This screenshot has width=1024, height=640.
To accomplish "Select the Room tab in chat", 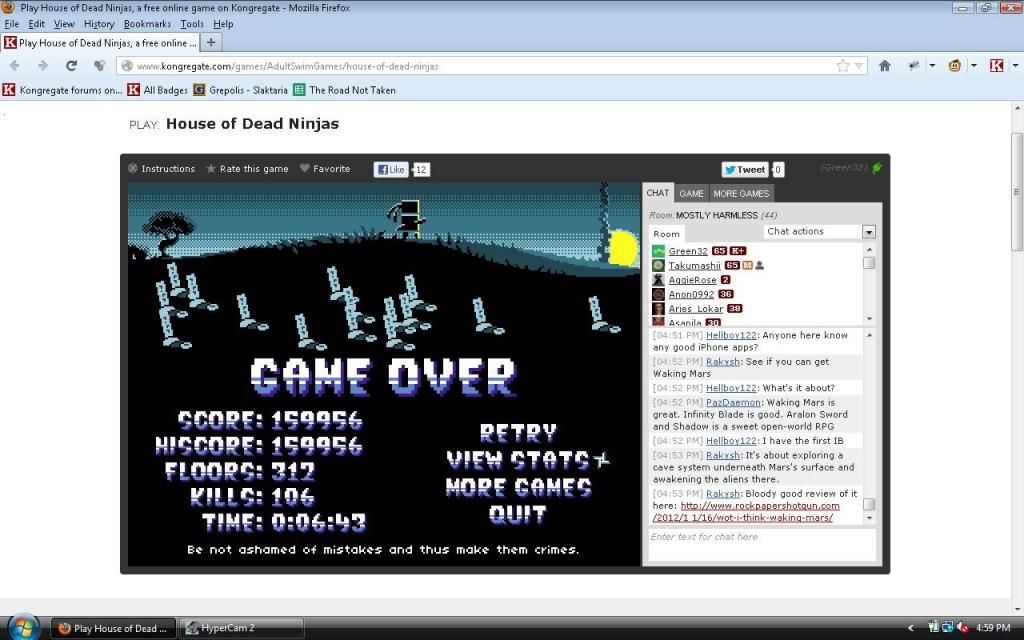I will click(x=666, y=234).
